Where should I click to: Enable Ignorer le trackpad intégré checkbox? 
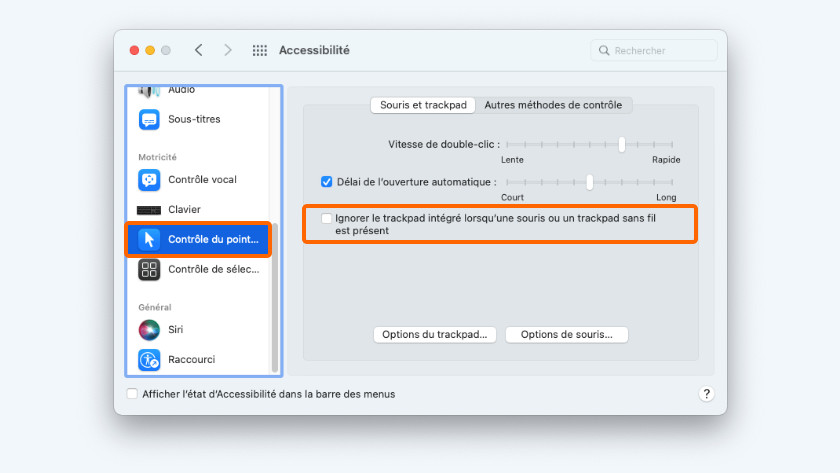pos(326,218)
